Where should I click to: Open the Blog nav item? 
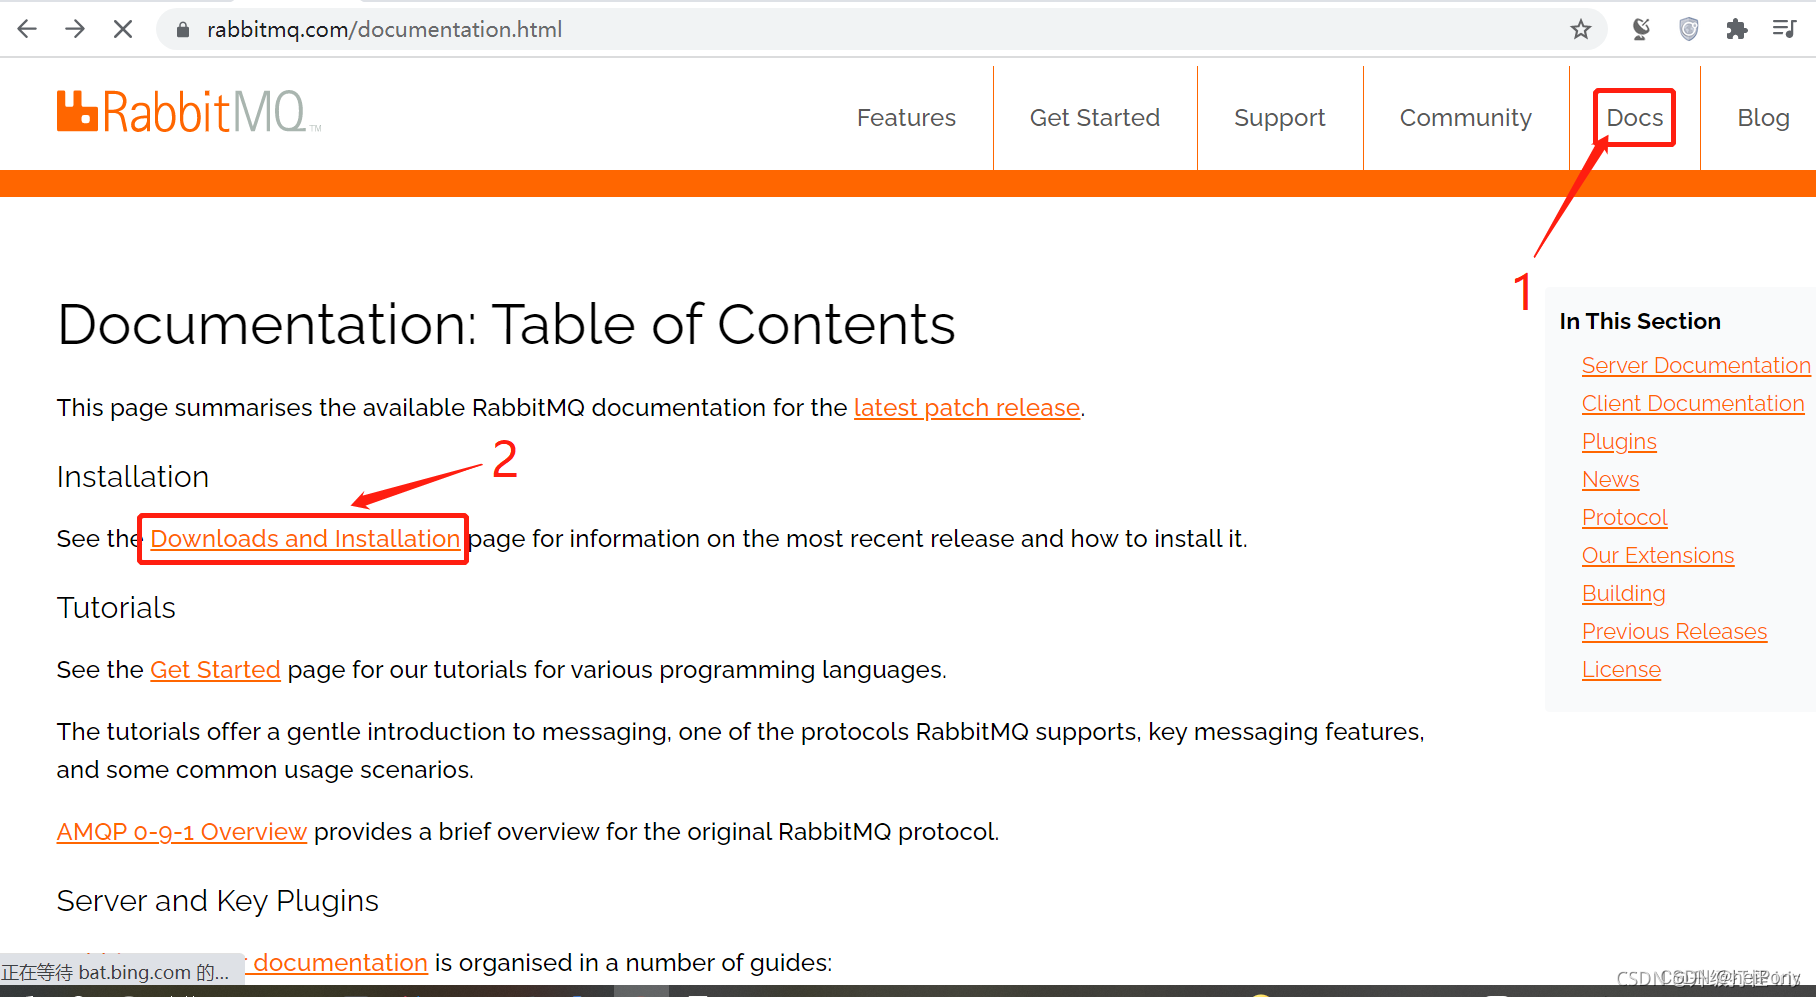point(1763,118)
